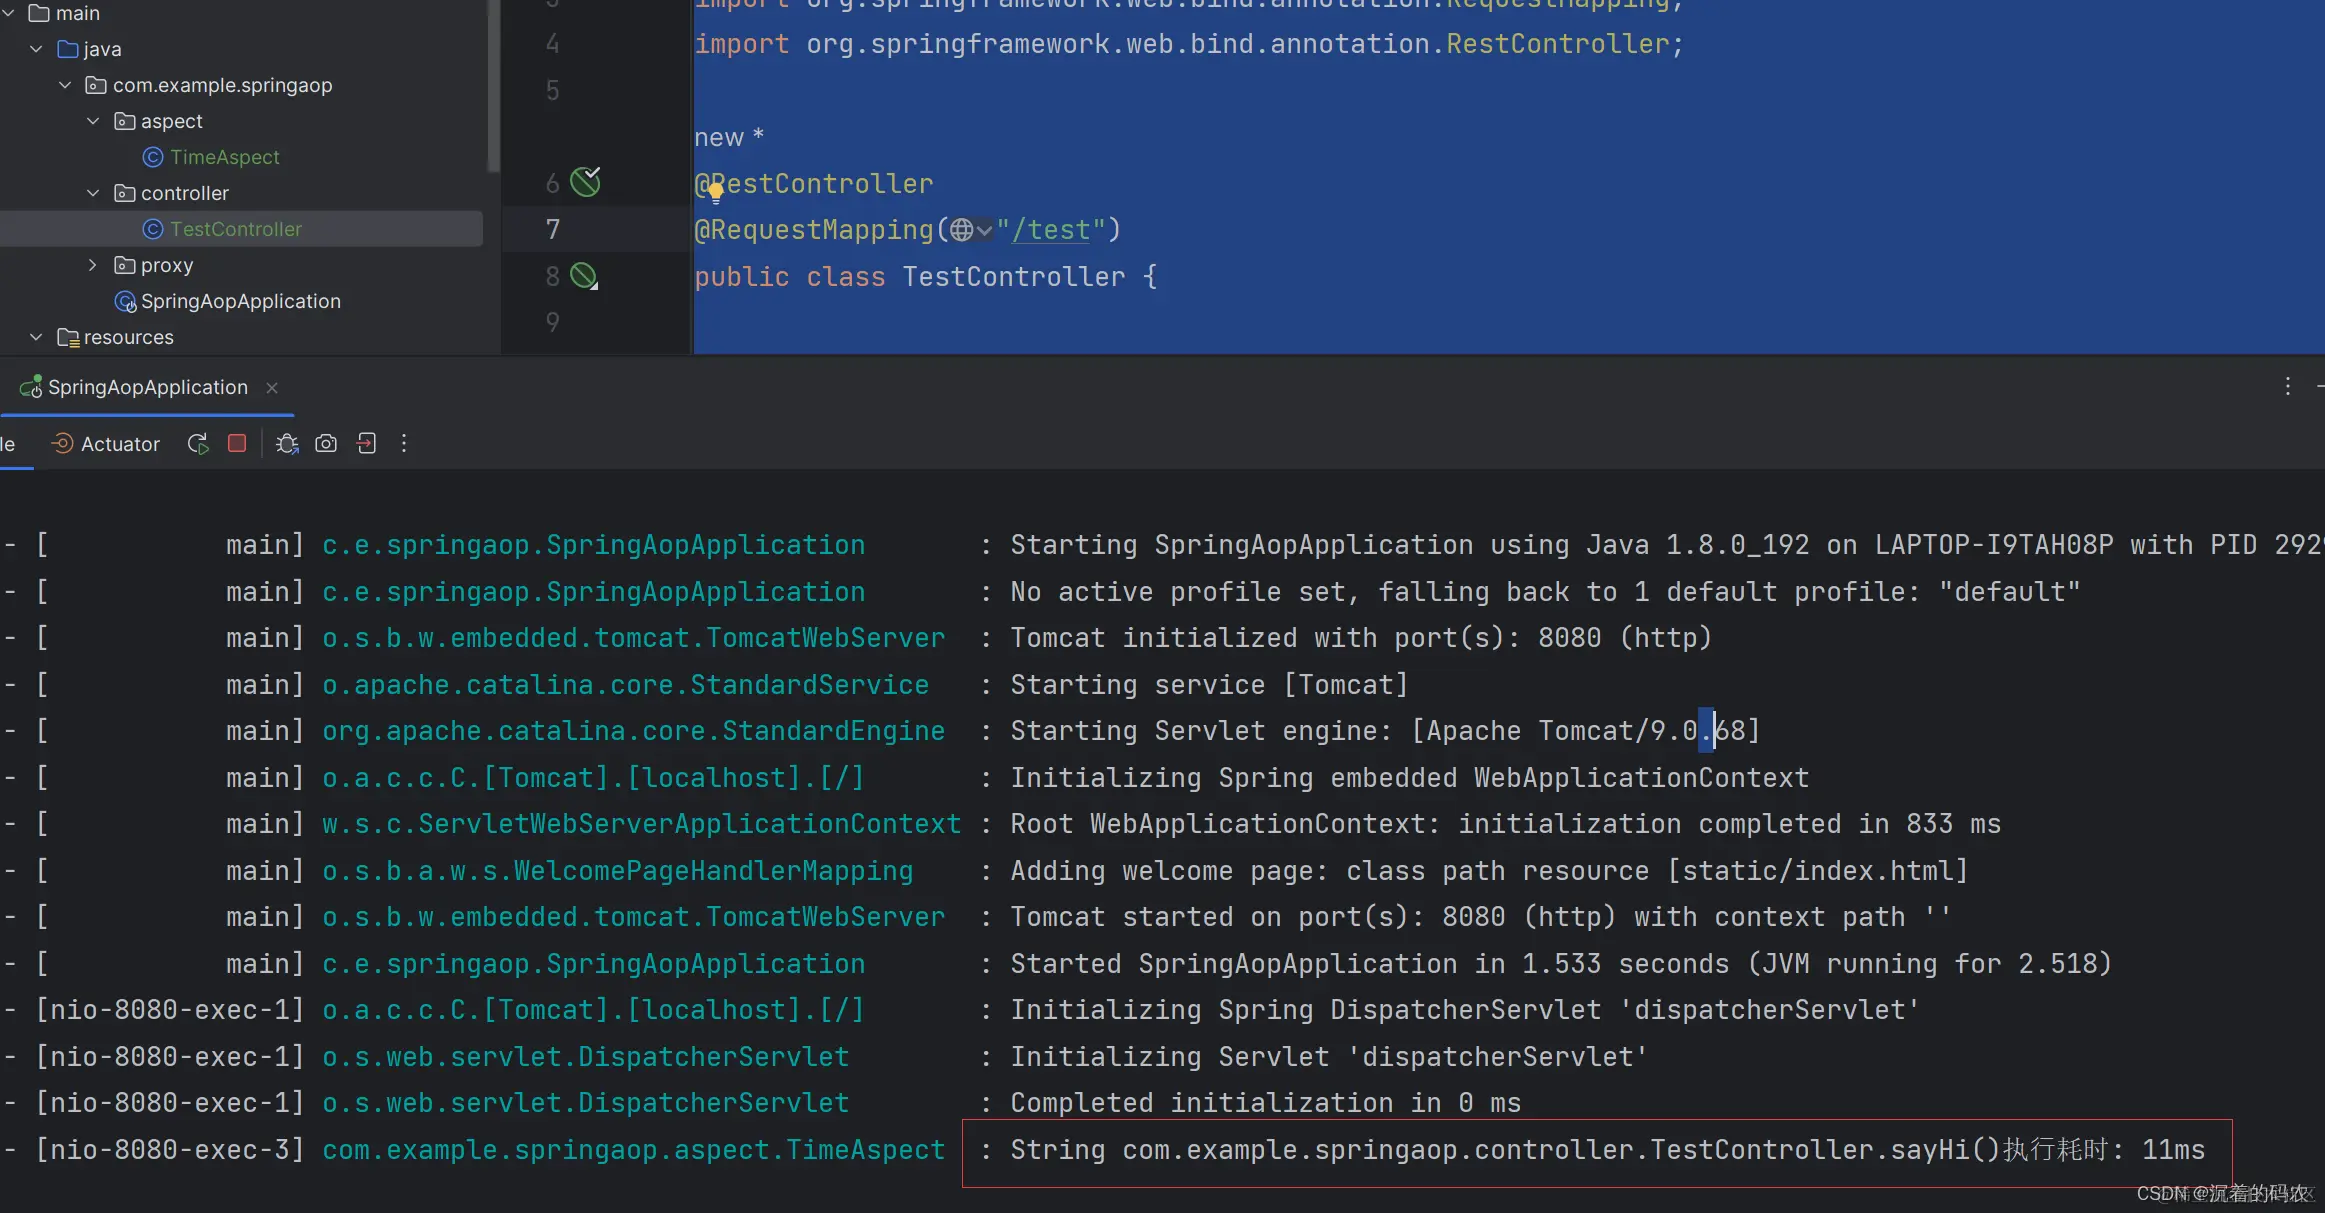Image resolution: width=2325 pixels, height=1213 pixels.
Task: Click the intention lightbulb near @RestController
Action: point(716,192)
